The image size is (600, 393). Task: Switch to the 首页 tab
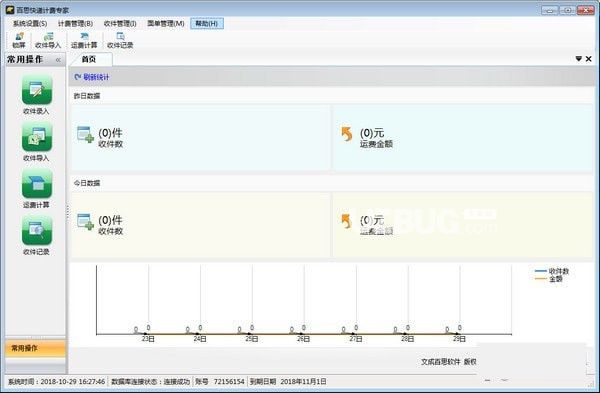coord(89,59)
